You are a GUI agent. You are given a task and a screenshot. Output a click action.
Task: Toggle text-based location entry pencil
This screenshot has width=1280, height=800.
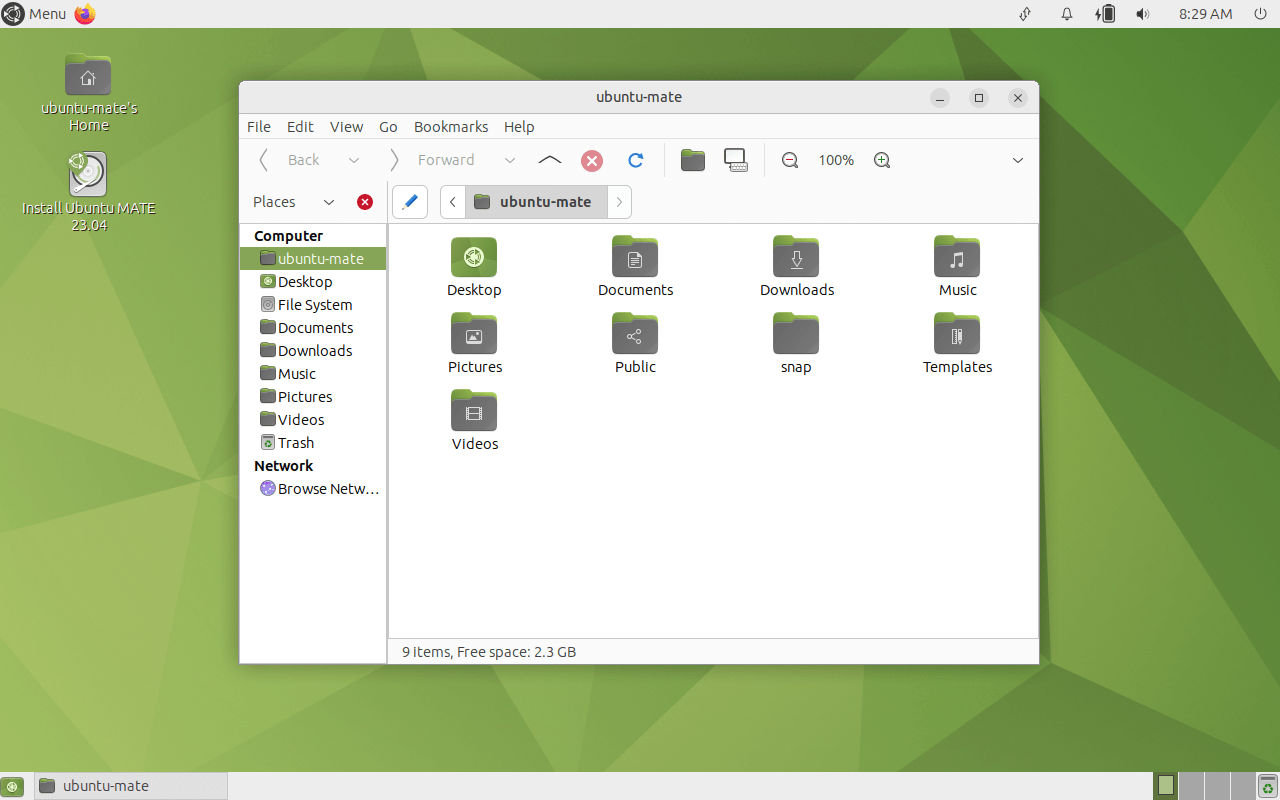[x=410, y=202]
